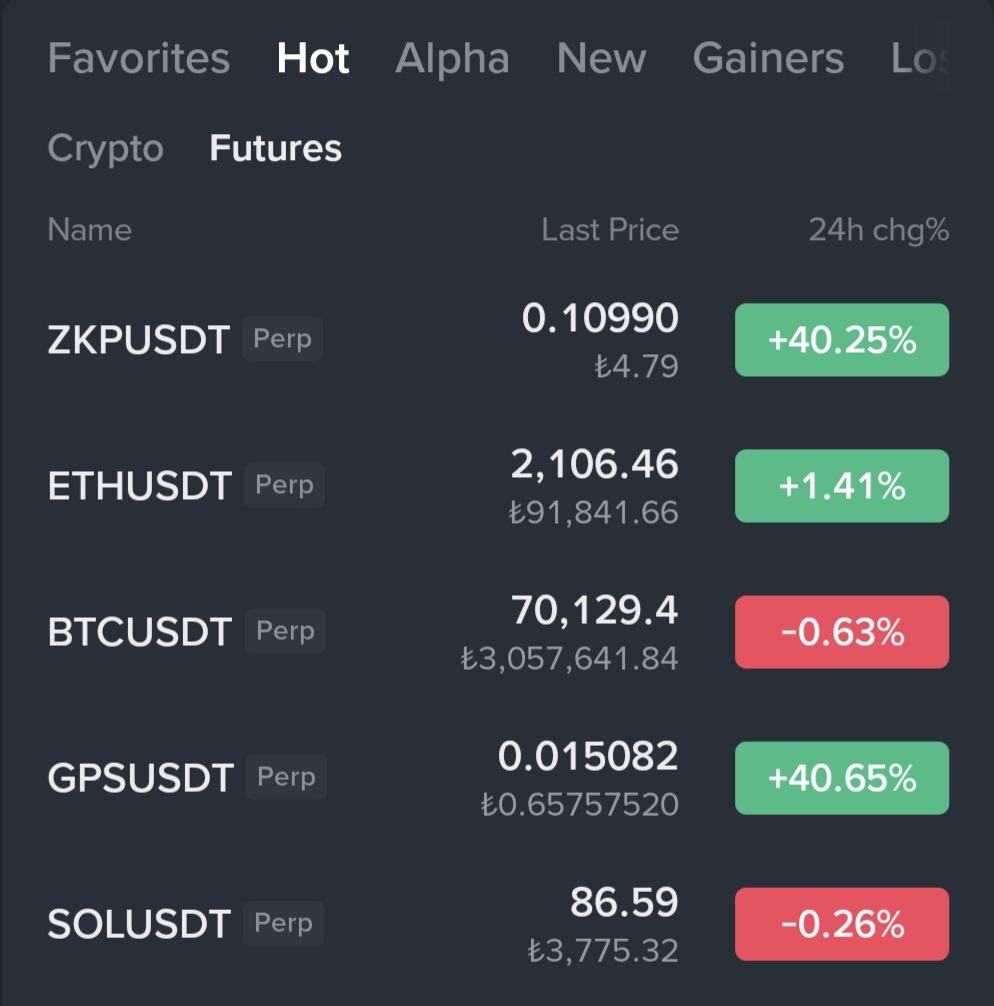Go to the New tab

[600, 59]
